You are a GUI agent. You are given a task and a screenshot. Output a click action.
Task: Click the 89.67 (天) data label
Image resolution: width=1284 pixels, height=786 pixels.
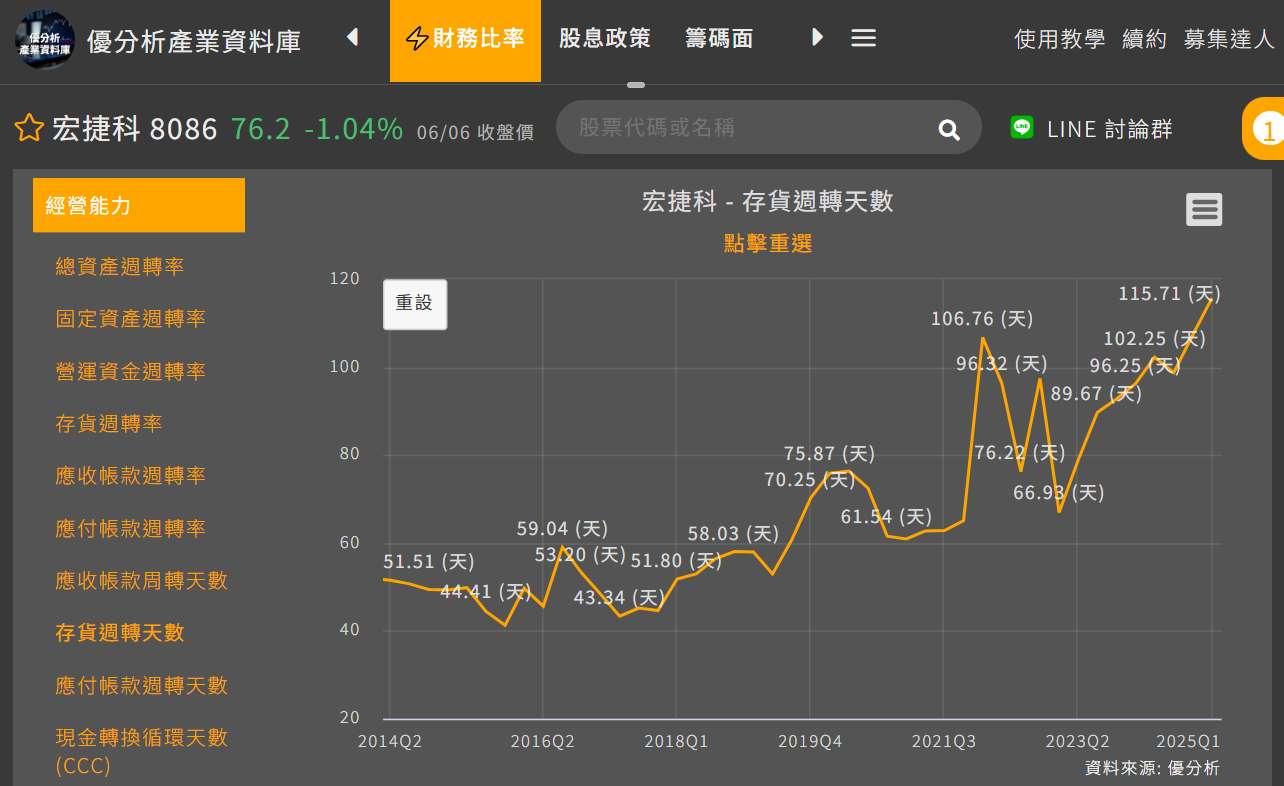(x=1096, y=394)
